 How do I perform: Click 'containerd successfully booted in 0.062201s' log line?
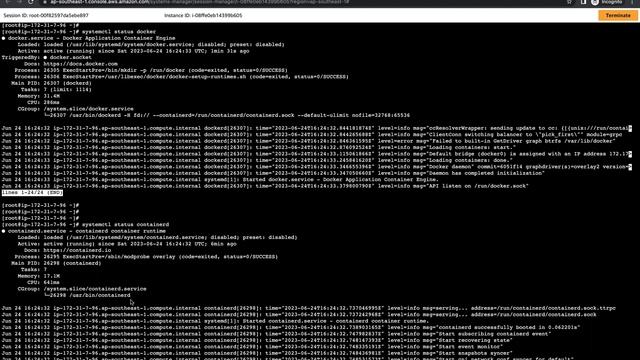coord(291,327)
